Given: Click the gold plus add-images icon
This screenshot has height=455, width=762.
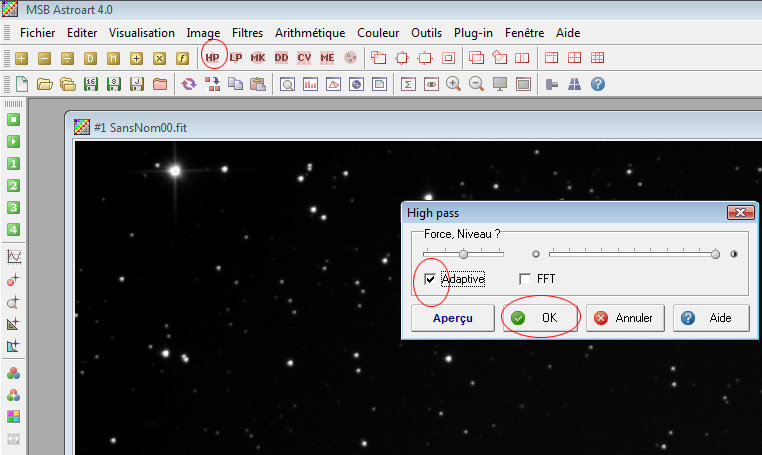Looking at the screenshot, I should (21, 58).
